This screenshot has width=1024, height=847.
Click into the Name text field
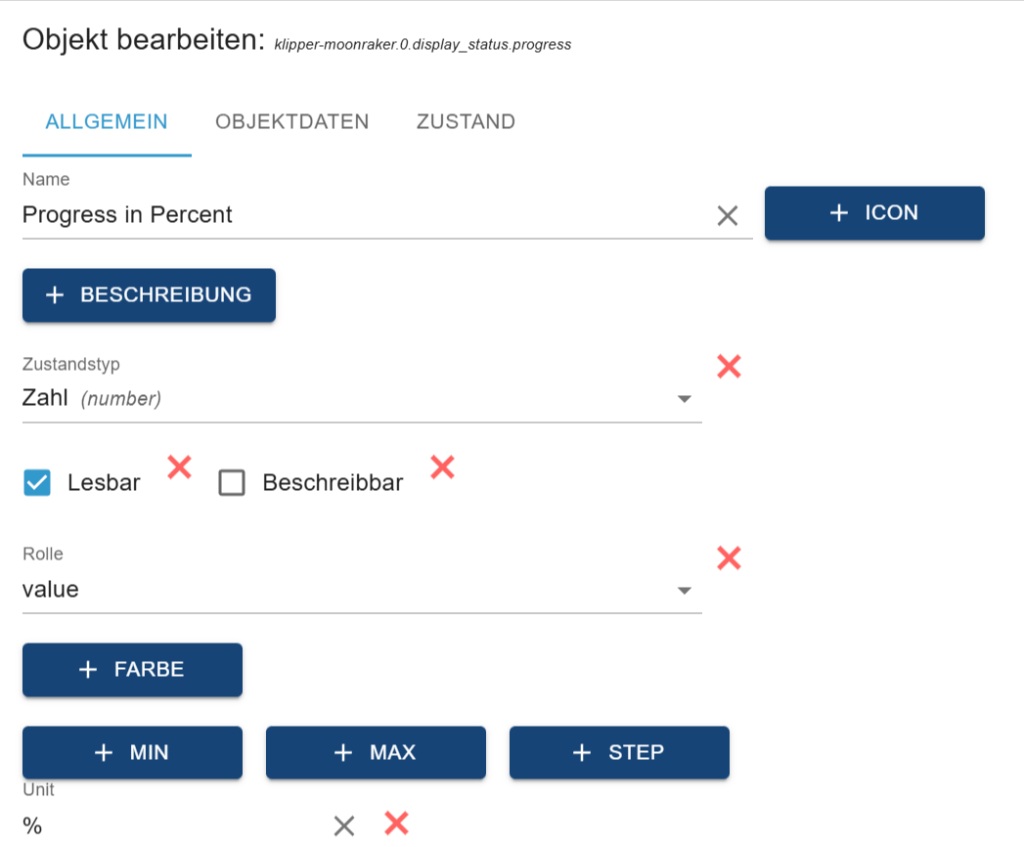[360, 215]
